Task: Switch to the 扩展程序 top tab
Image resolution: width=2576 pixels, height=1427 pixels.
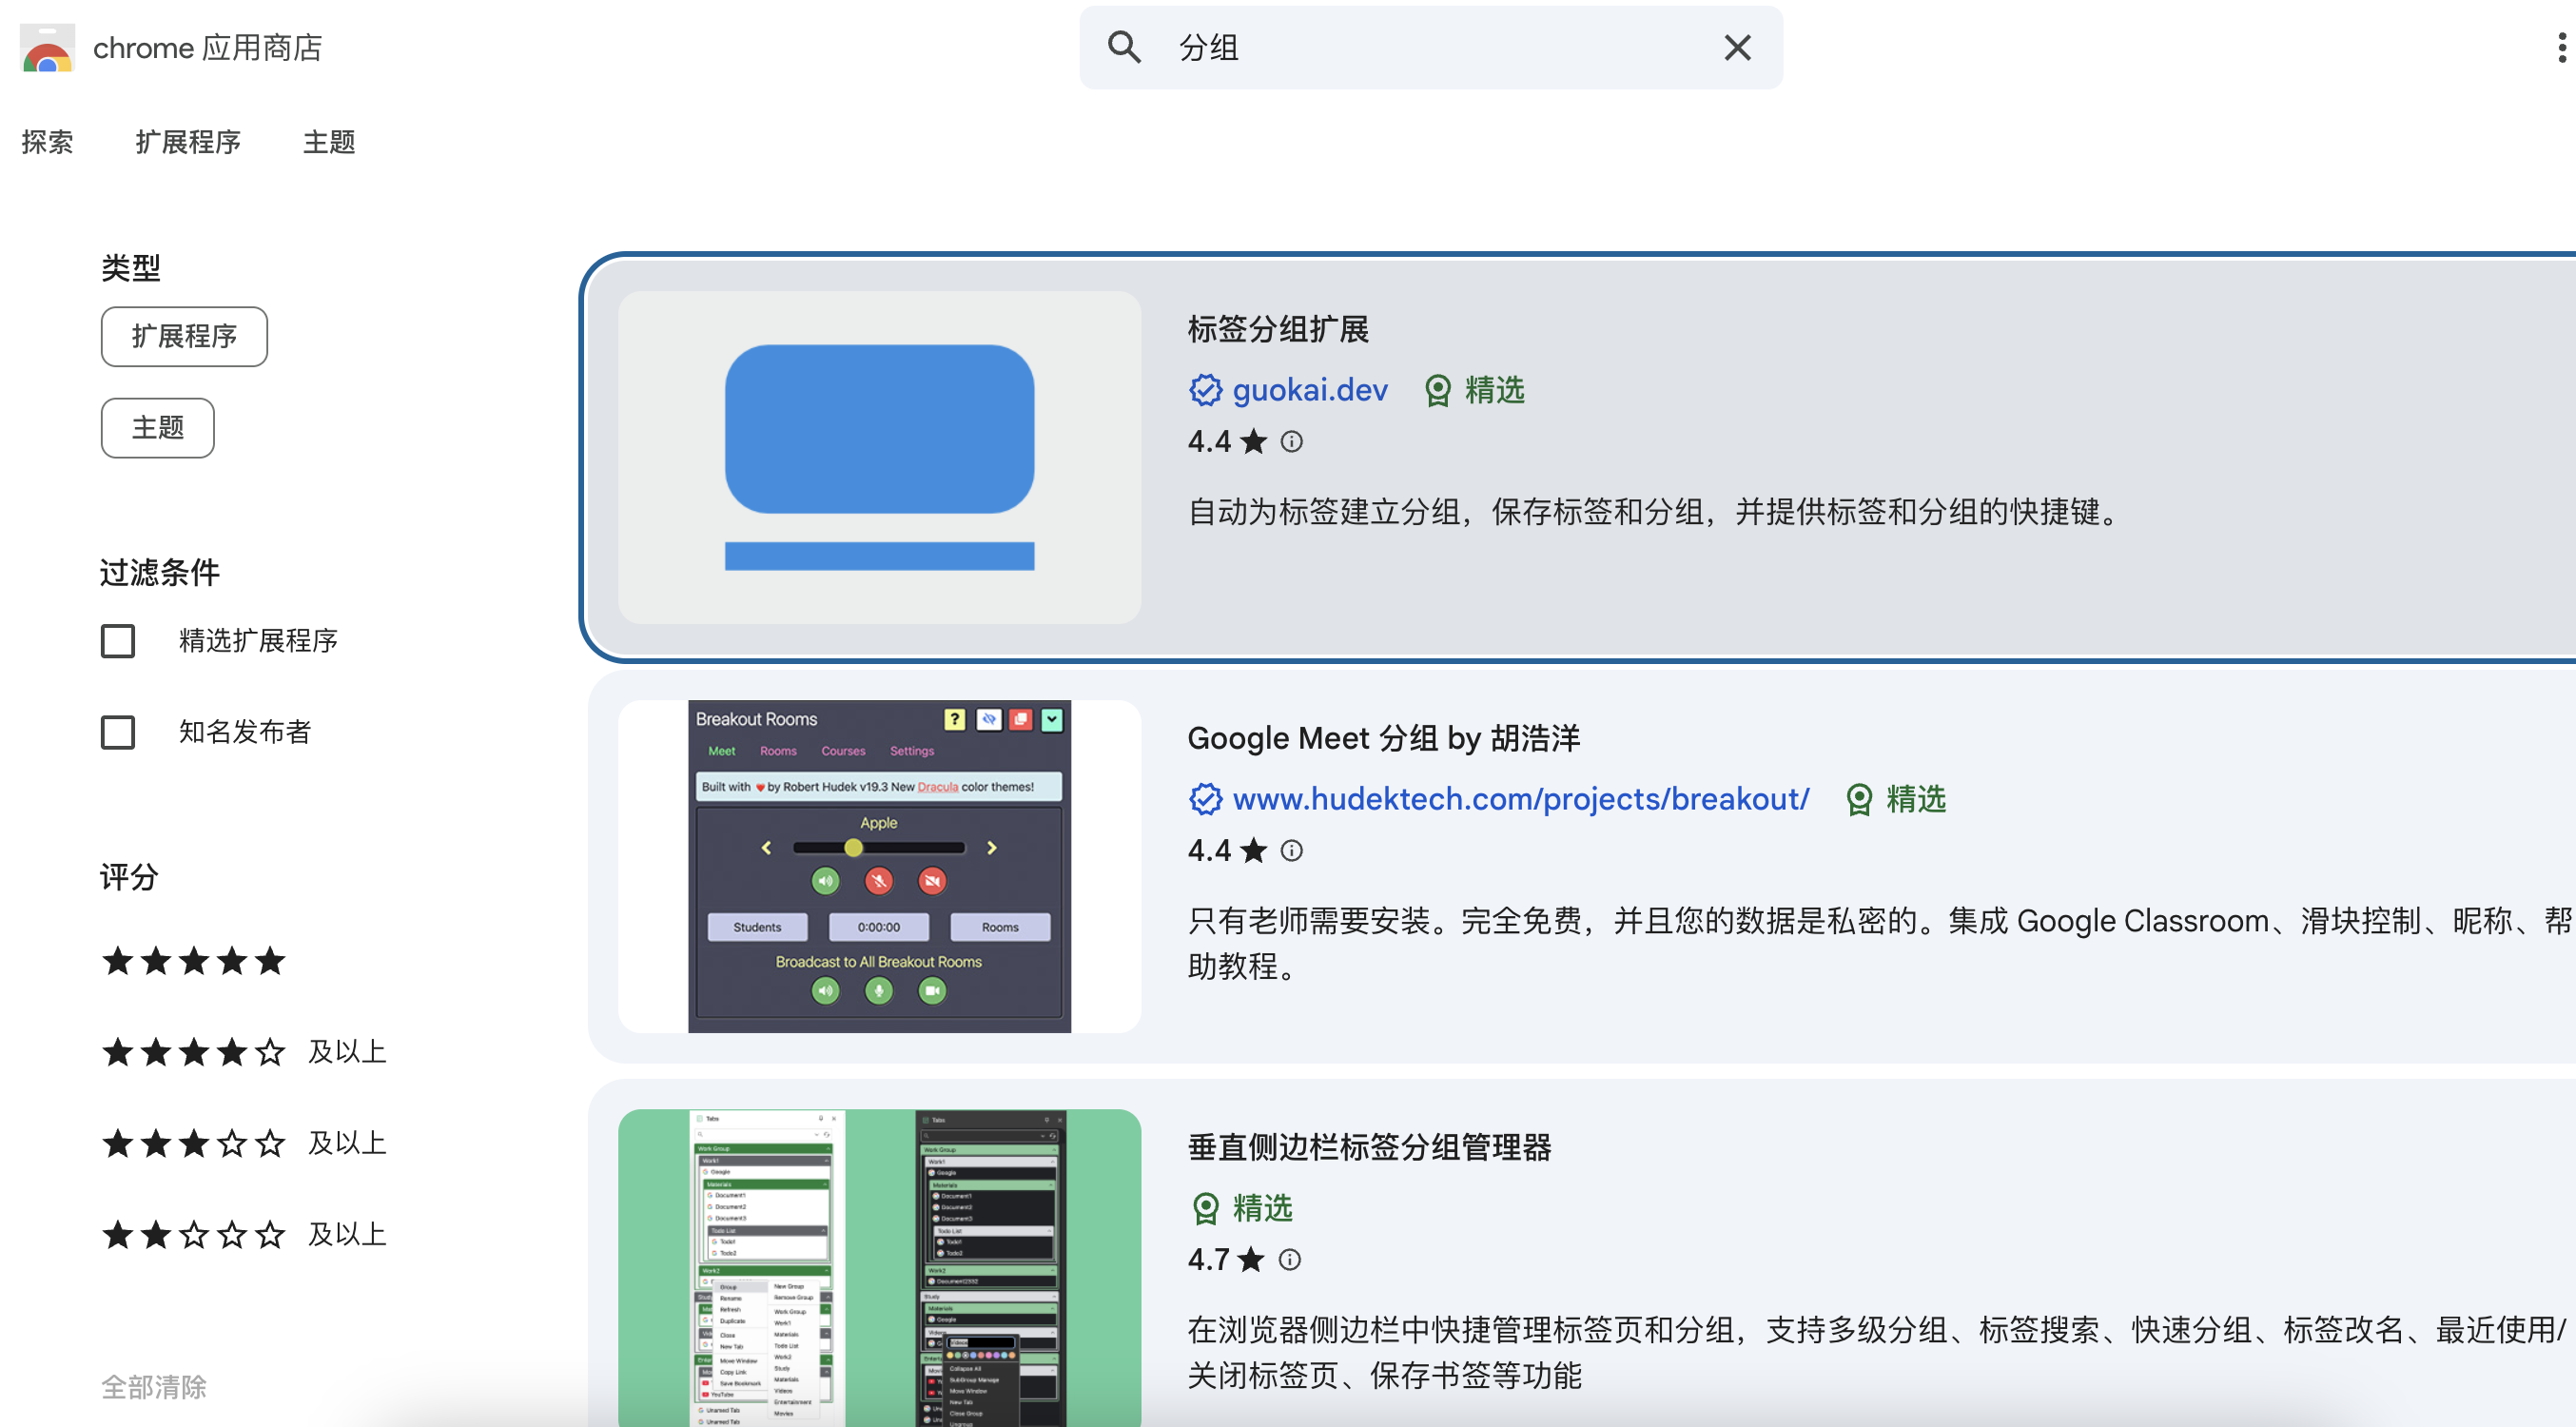Action: pos(188,142)
